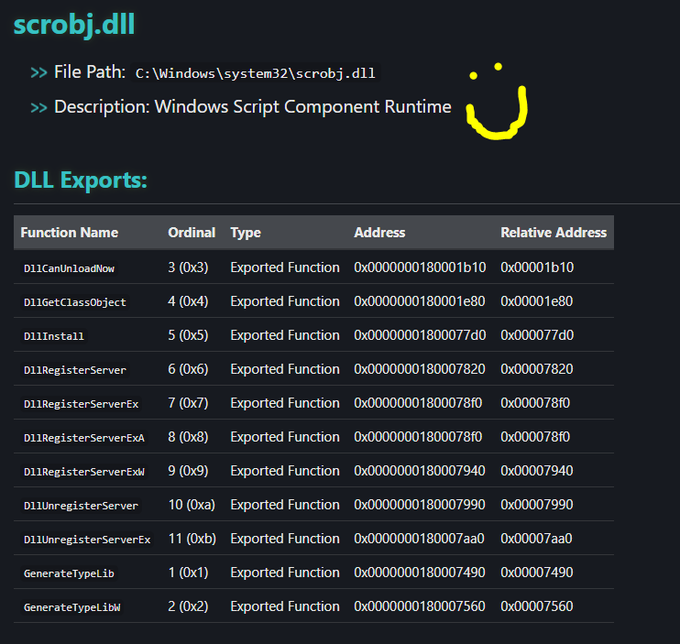
Task: Click the Windows Script Component Runtime description
Action: [x=303, y=107]
